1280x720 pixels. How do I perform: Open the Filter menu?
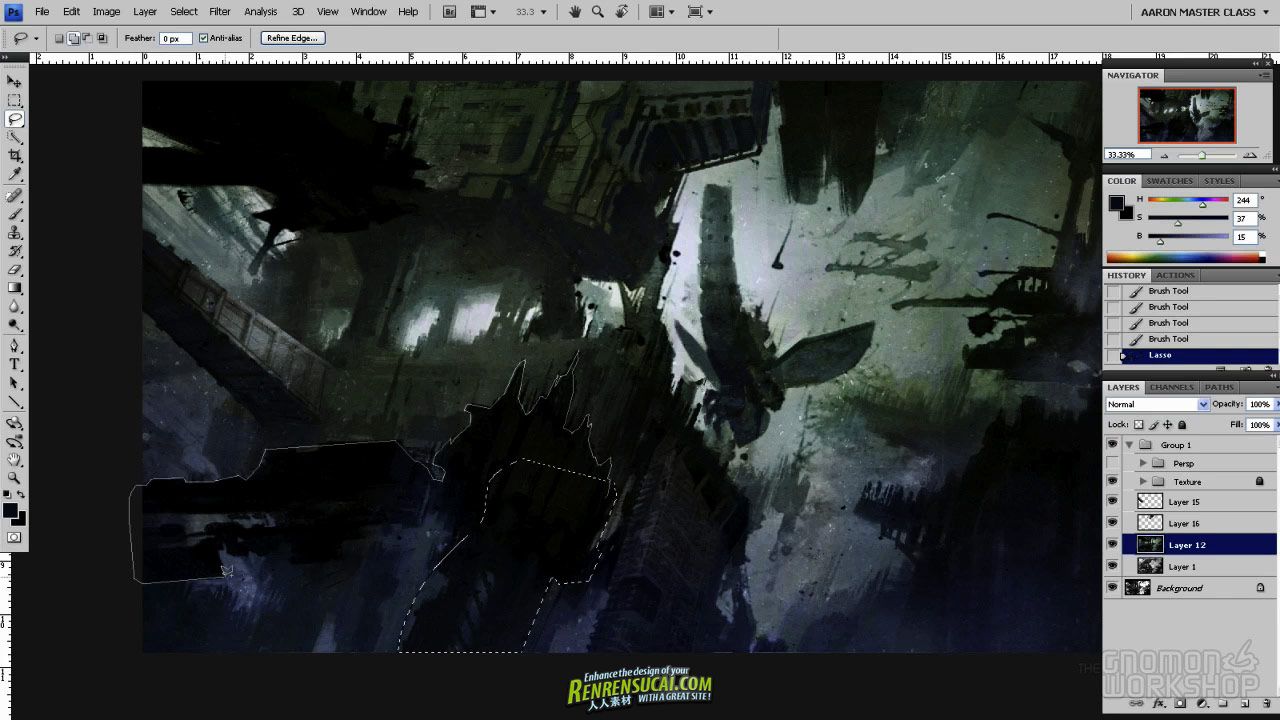pyautogui.click(x=220, y=12)
